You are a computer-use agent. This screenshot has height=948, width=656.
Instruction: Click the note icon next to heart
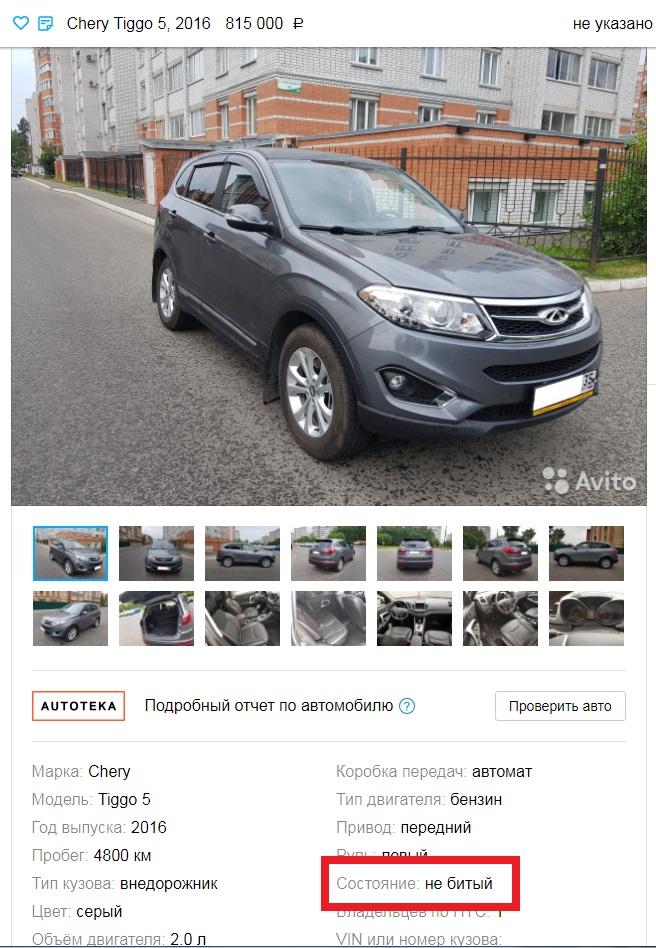click(45, 24)
